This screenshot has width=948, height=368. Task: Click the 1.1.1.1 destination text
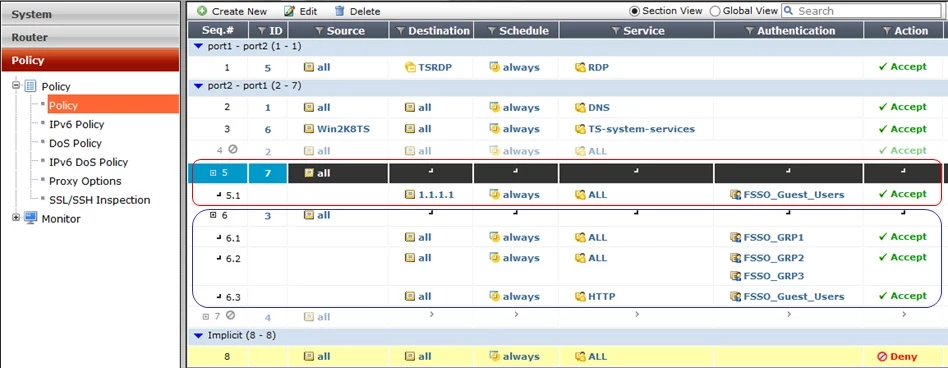436,195
